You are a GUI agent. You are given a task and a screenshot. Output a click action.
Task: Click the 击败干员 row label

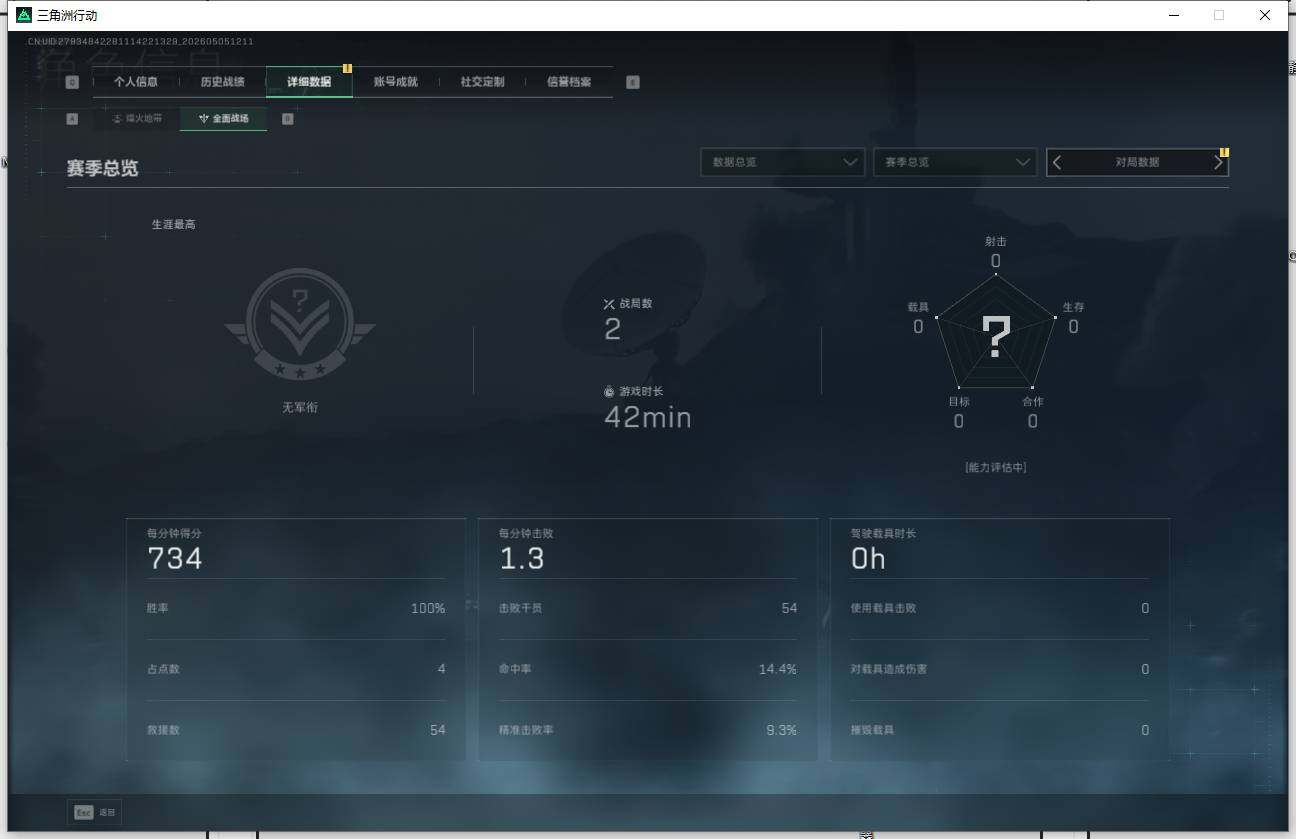click(520, 608)
